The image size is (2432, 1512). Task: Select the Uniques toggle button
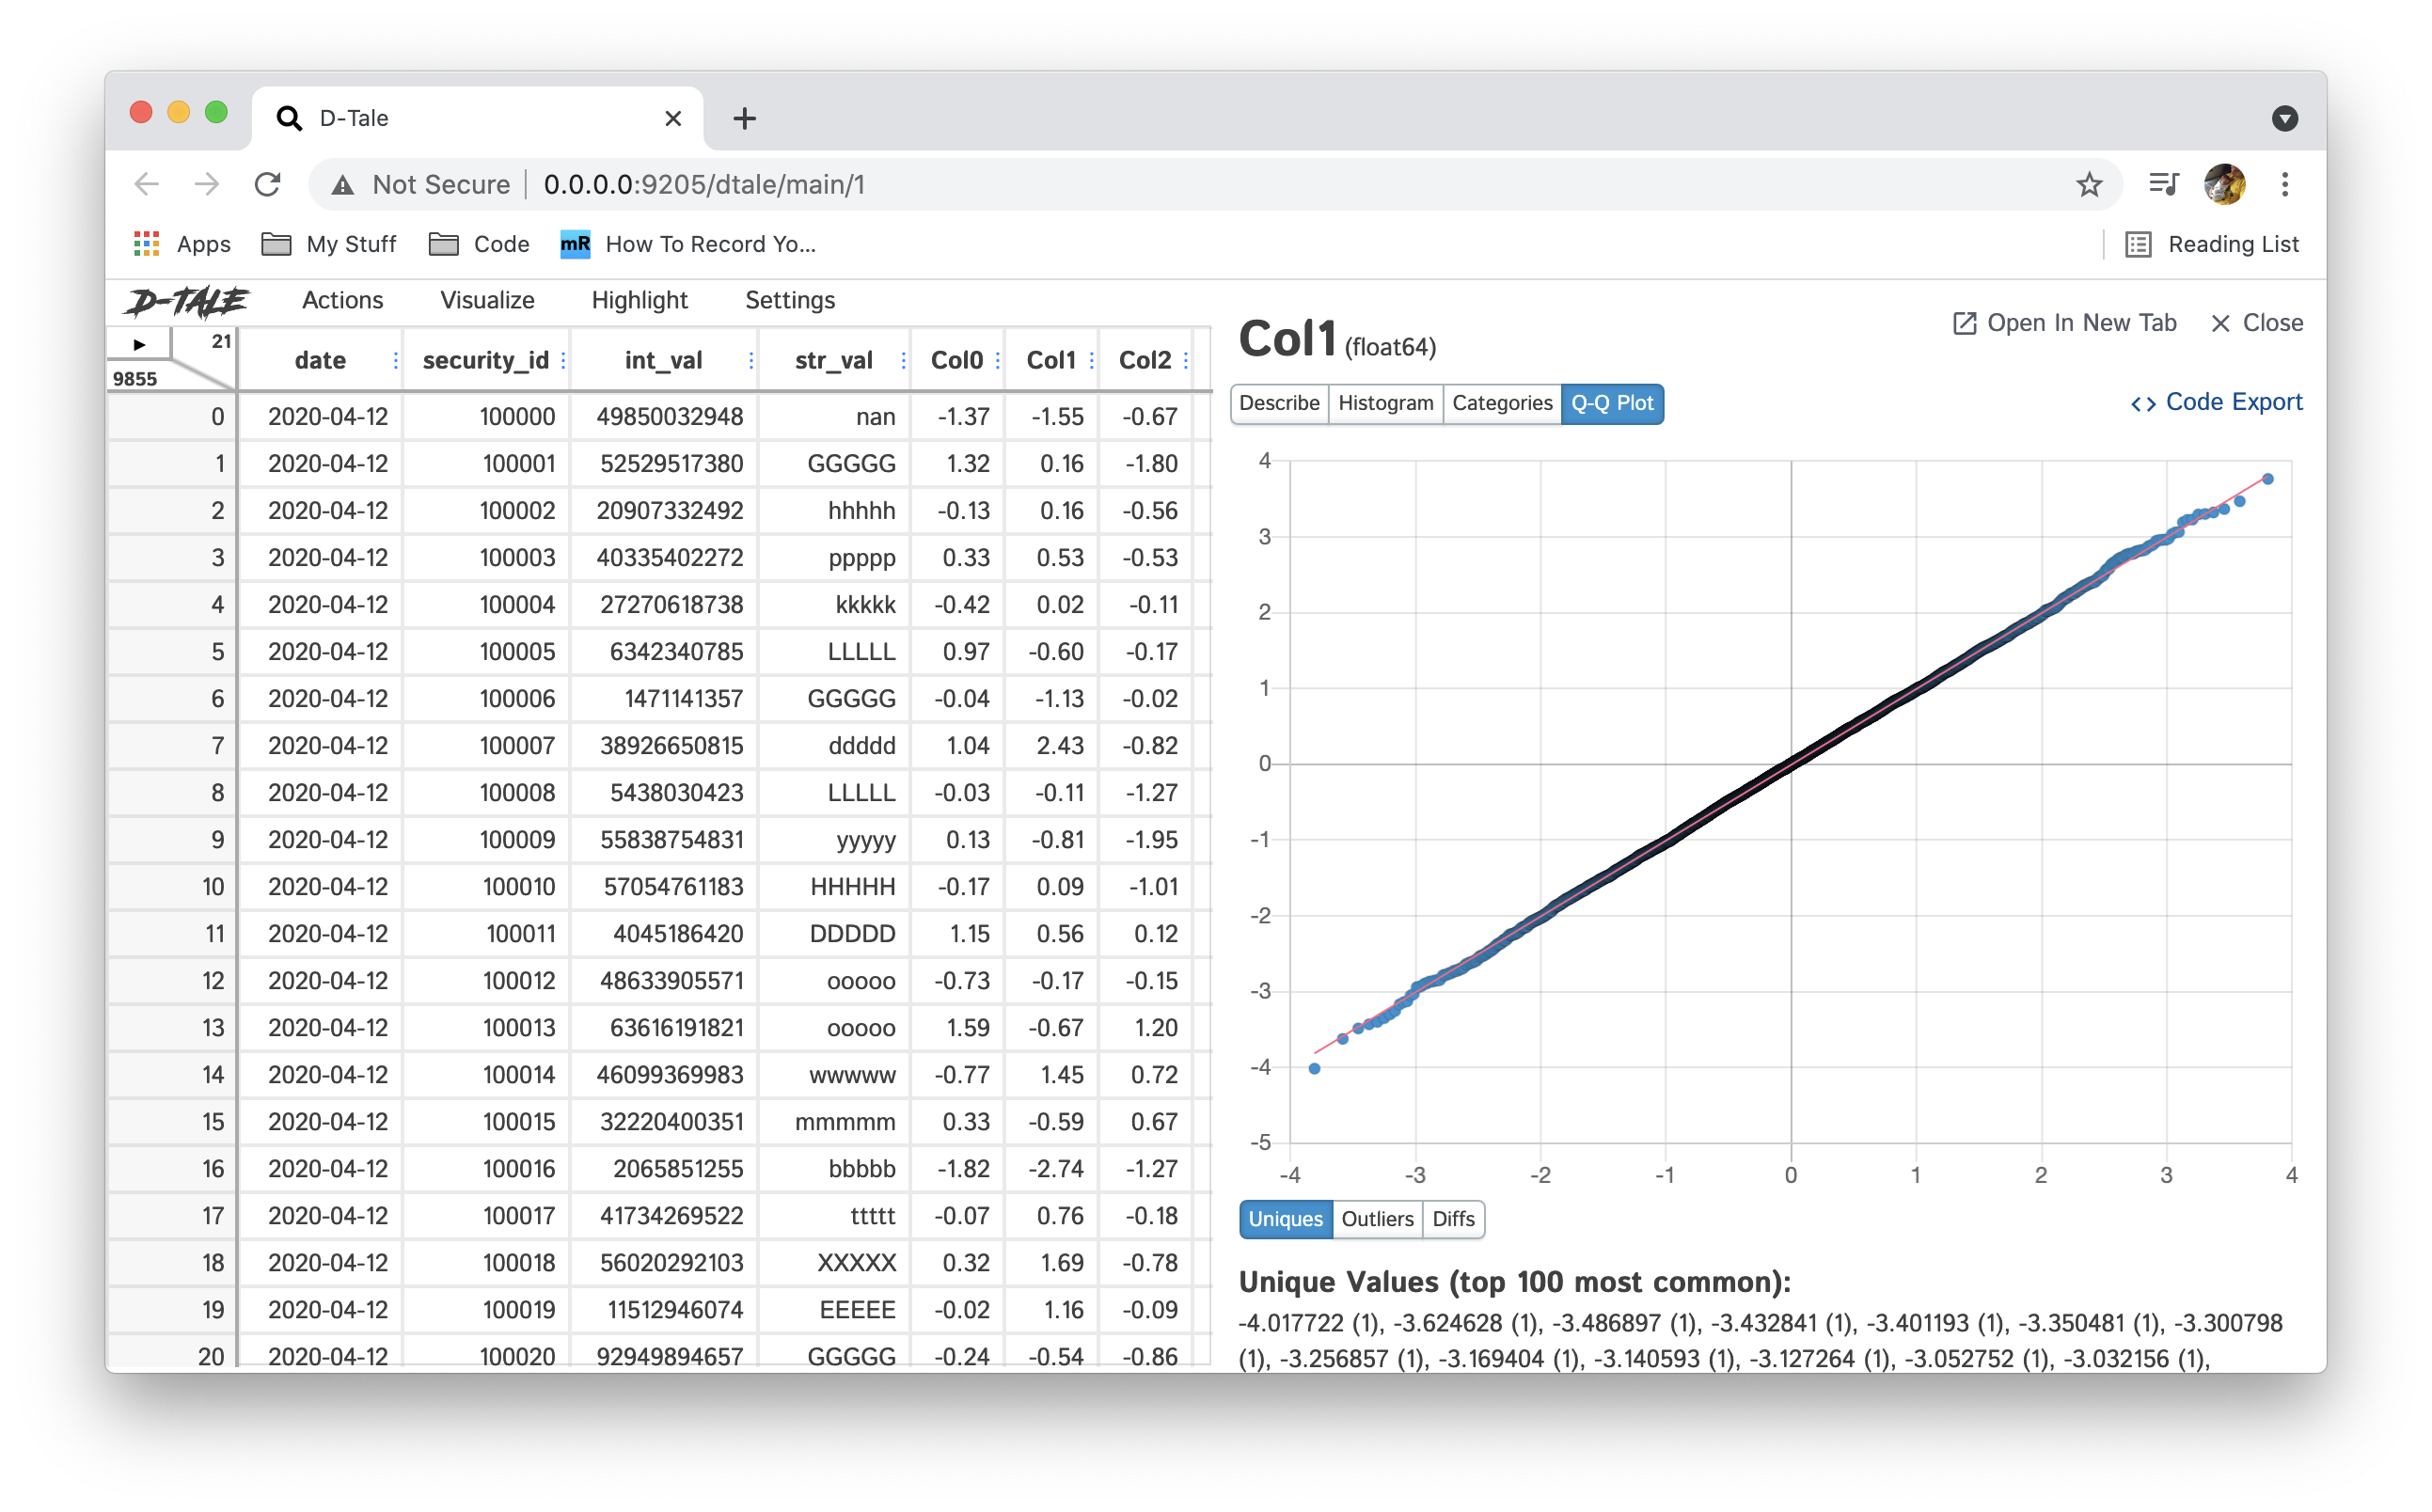coord(1285,1219)
